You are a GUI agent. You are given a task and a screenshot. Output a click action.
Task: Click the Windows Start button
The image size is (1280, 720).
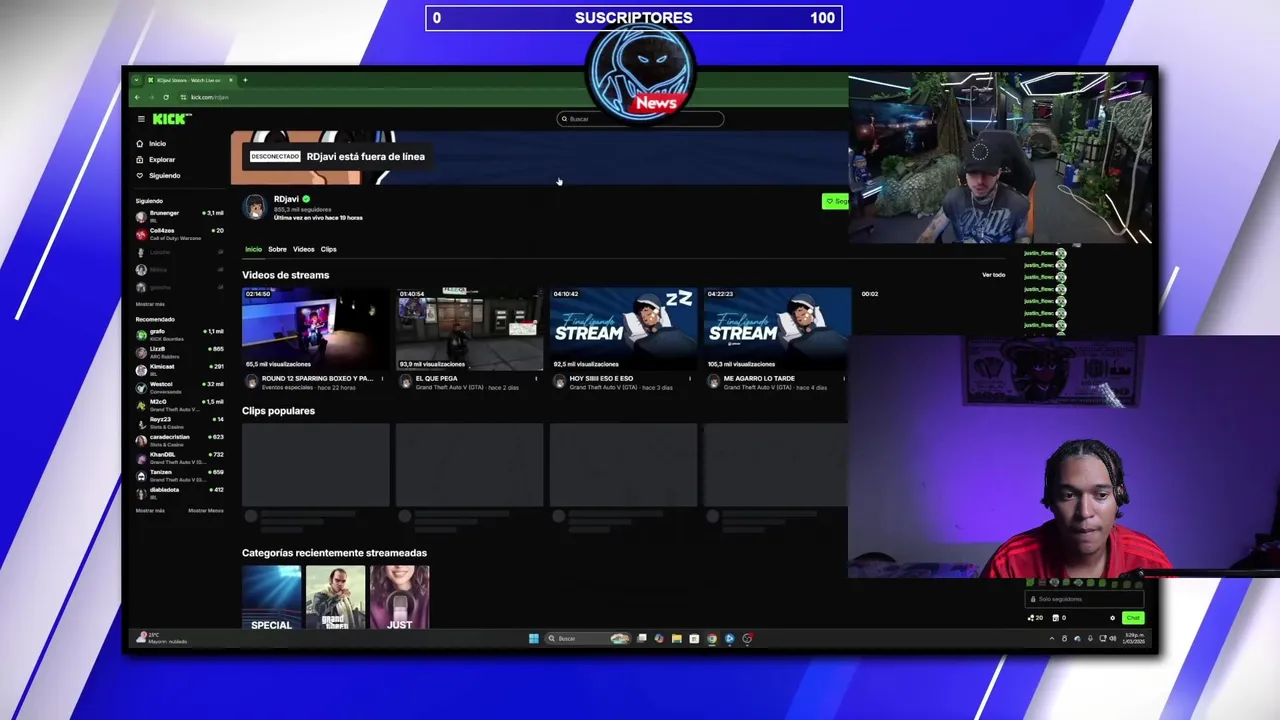coord(534,638)
